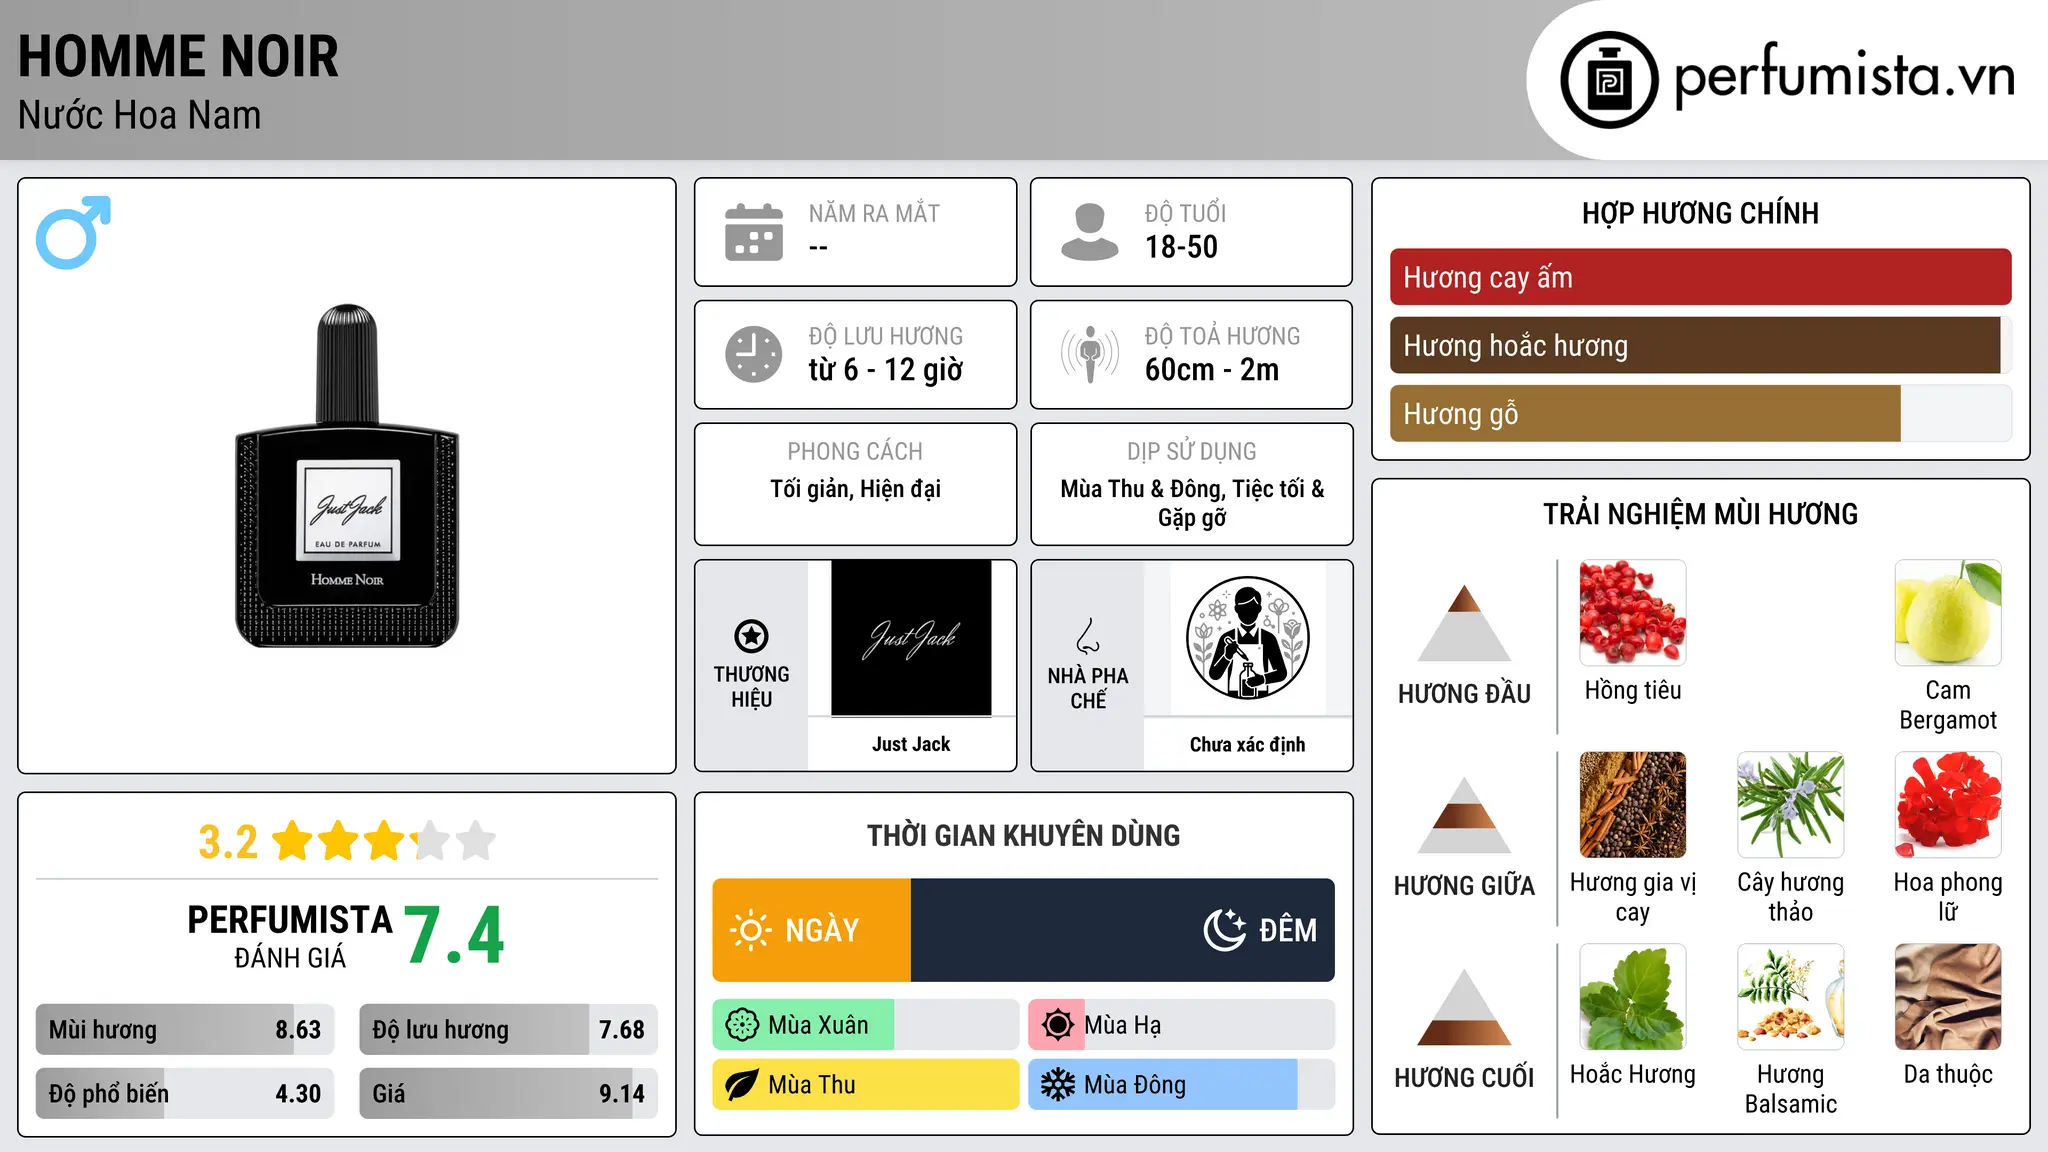Select the Hồng tiêu note image
Screen dimensions: 2048x1152
[x=1632, y=613]
